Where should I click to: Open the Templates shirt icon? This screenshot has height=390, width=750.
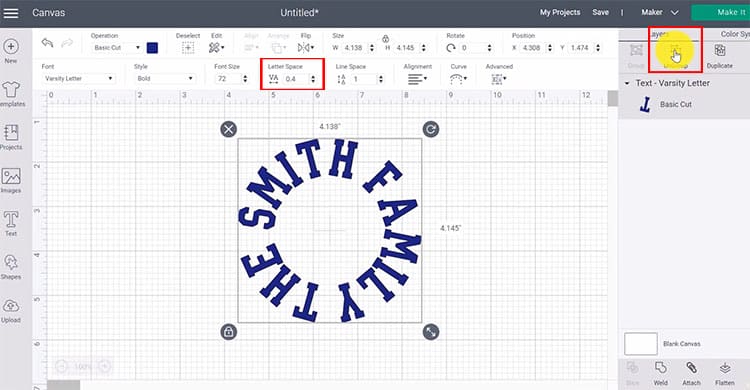point(11,94)
